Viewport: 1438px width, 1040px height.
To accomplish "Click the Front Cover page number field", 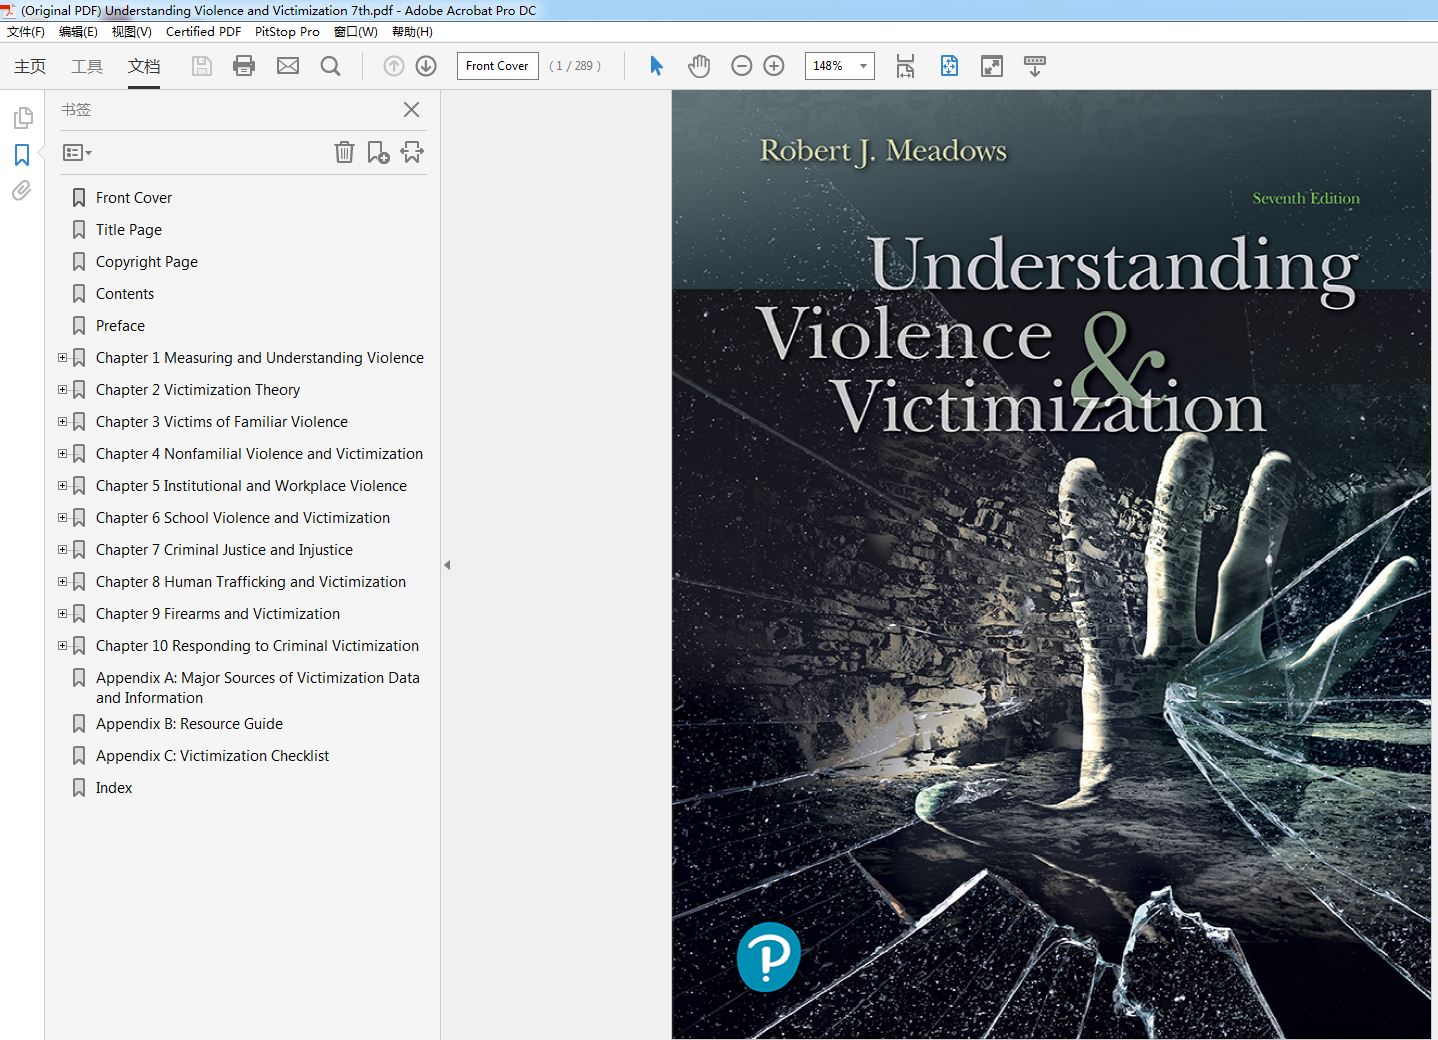I will pos(498,66).
